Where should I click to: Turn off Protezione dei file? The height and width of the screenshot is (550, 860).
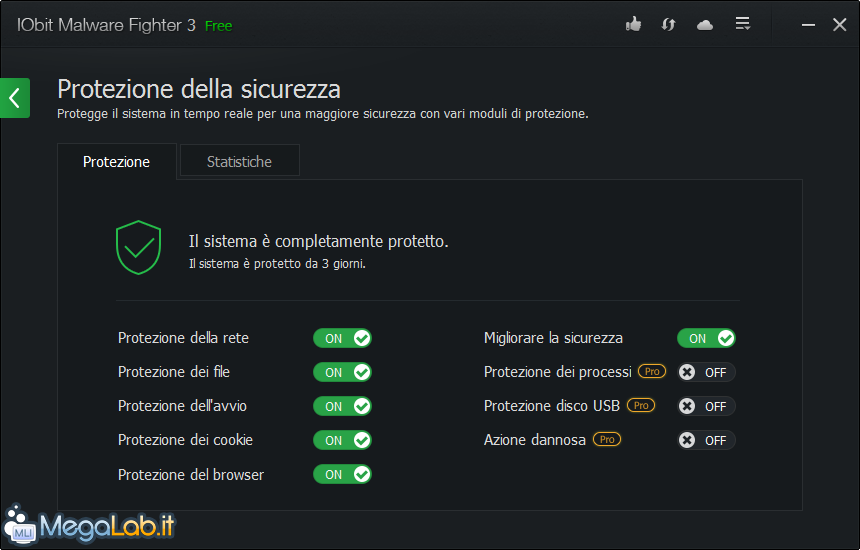342,372
